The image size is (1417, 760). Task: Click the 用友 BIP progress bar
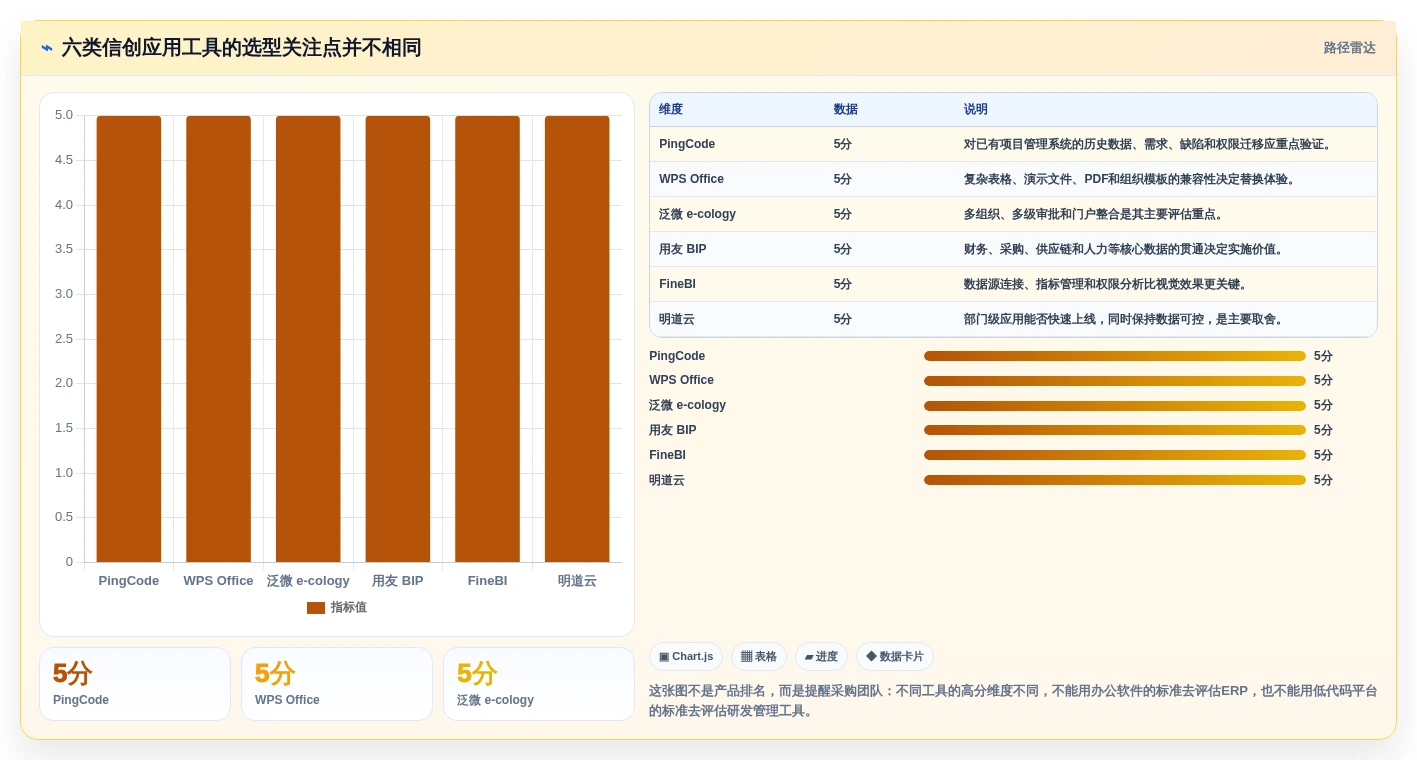(x=1115, y=430)
